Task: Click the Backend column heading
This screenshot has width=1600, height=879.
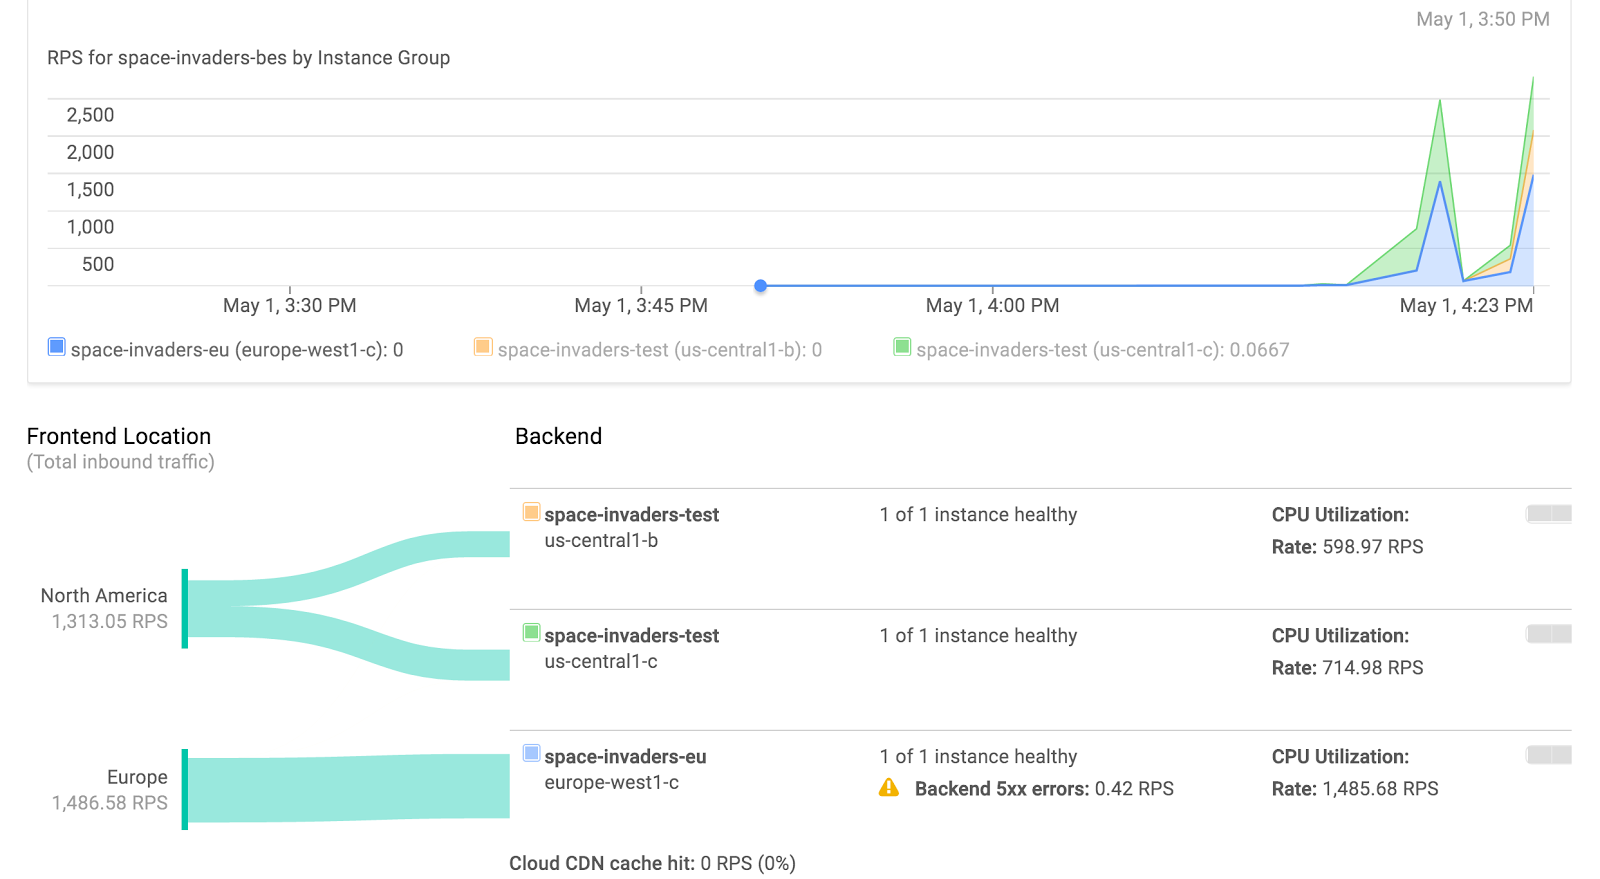Action: click(558, 437)
